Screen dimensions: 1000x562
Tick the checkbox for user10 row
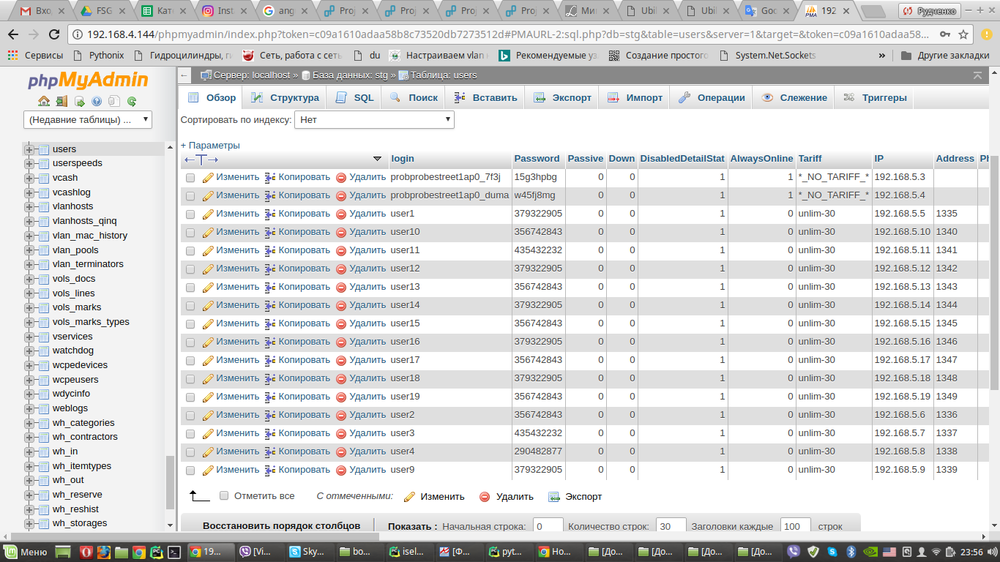(190, 233)
